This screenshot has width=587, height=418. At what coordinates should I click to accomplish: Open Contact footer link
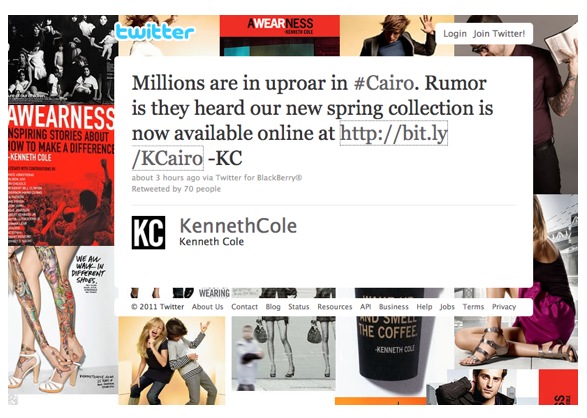[244, 307]
